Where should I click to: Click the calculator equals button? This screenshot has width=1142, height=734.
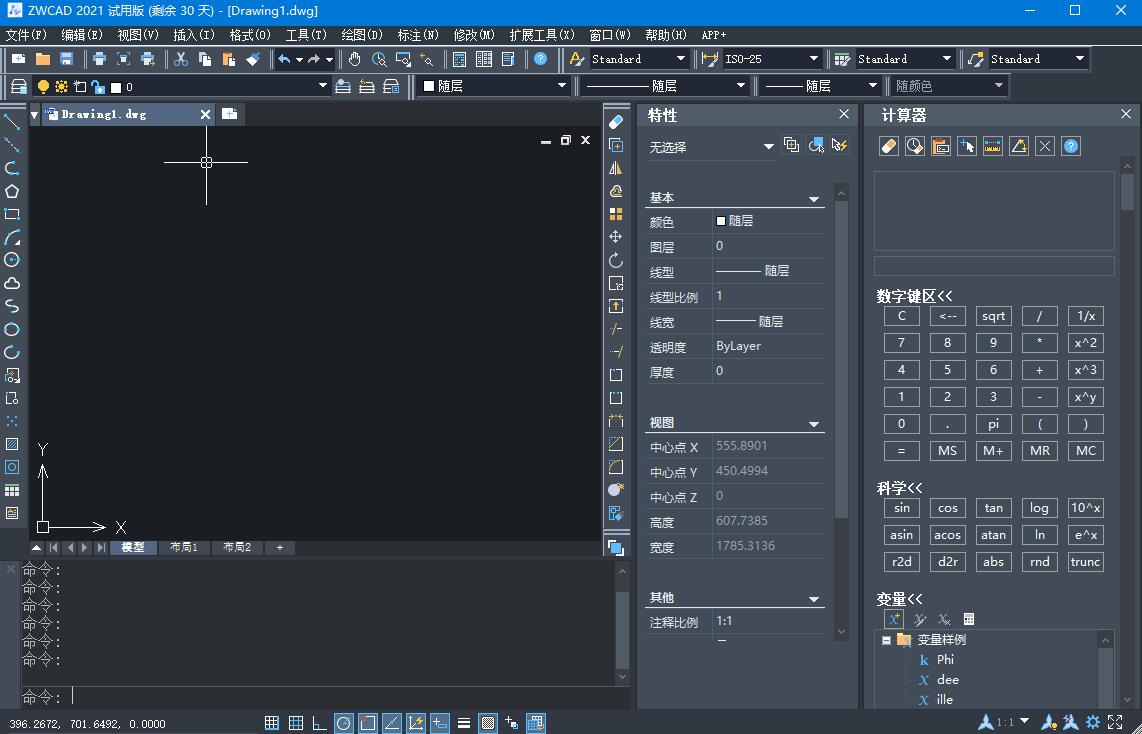point(902,451)
